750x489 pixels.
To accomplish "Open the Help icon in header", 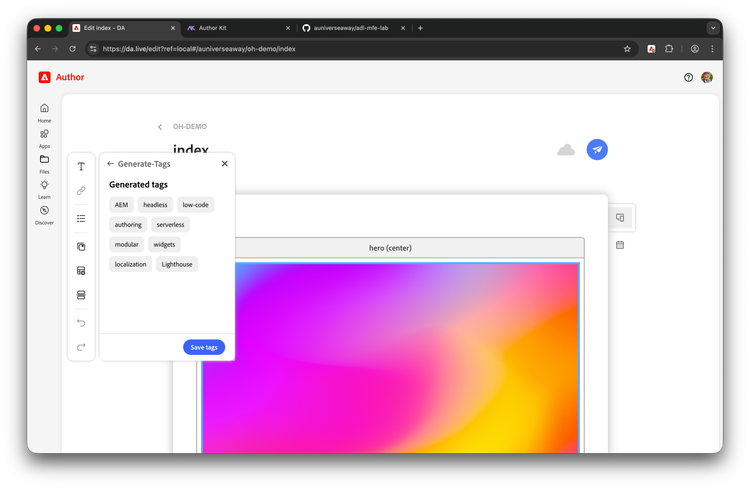I will (688, 77).
